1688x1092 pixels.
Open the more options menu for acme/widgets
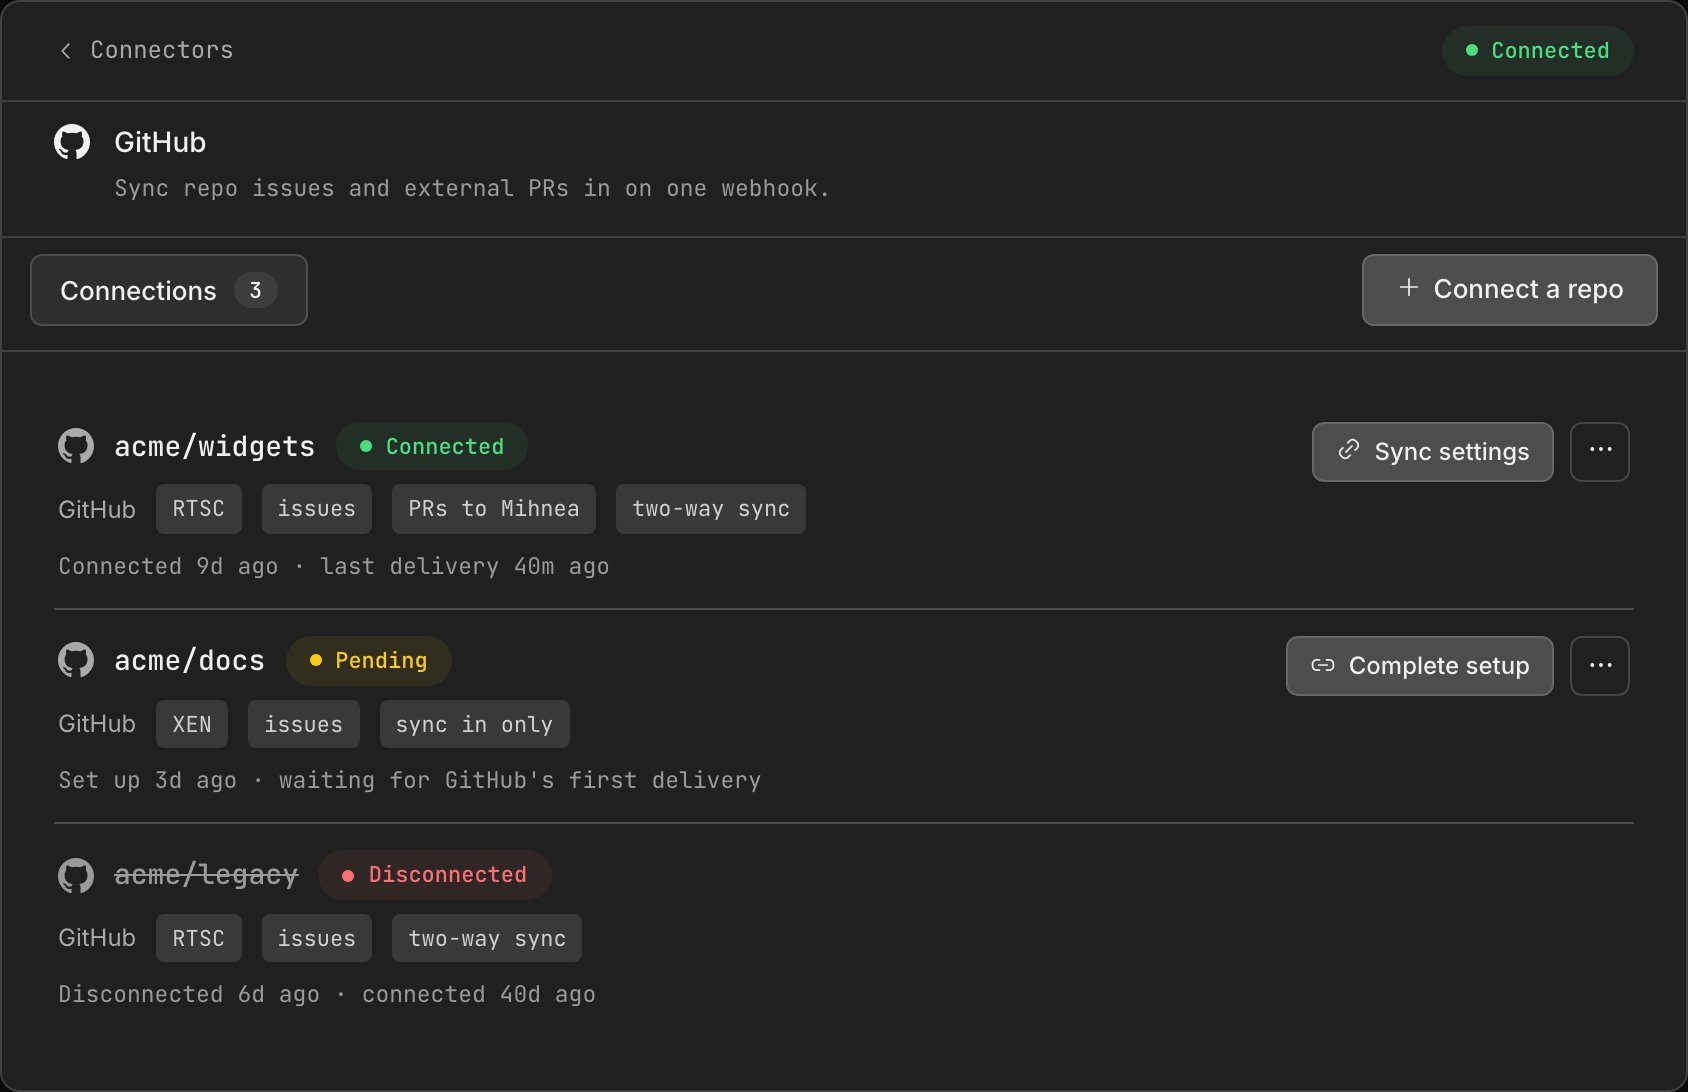1600,452
